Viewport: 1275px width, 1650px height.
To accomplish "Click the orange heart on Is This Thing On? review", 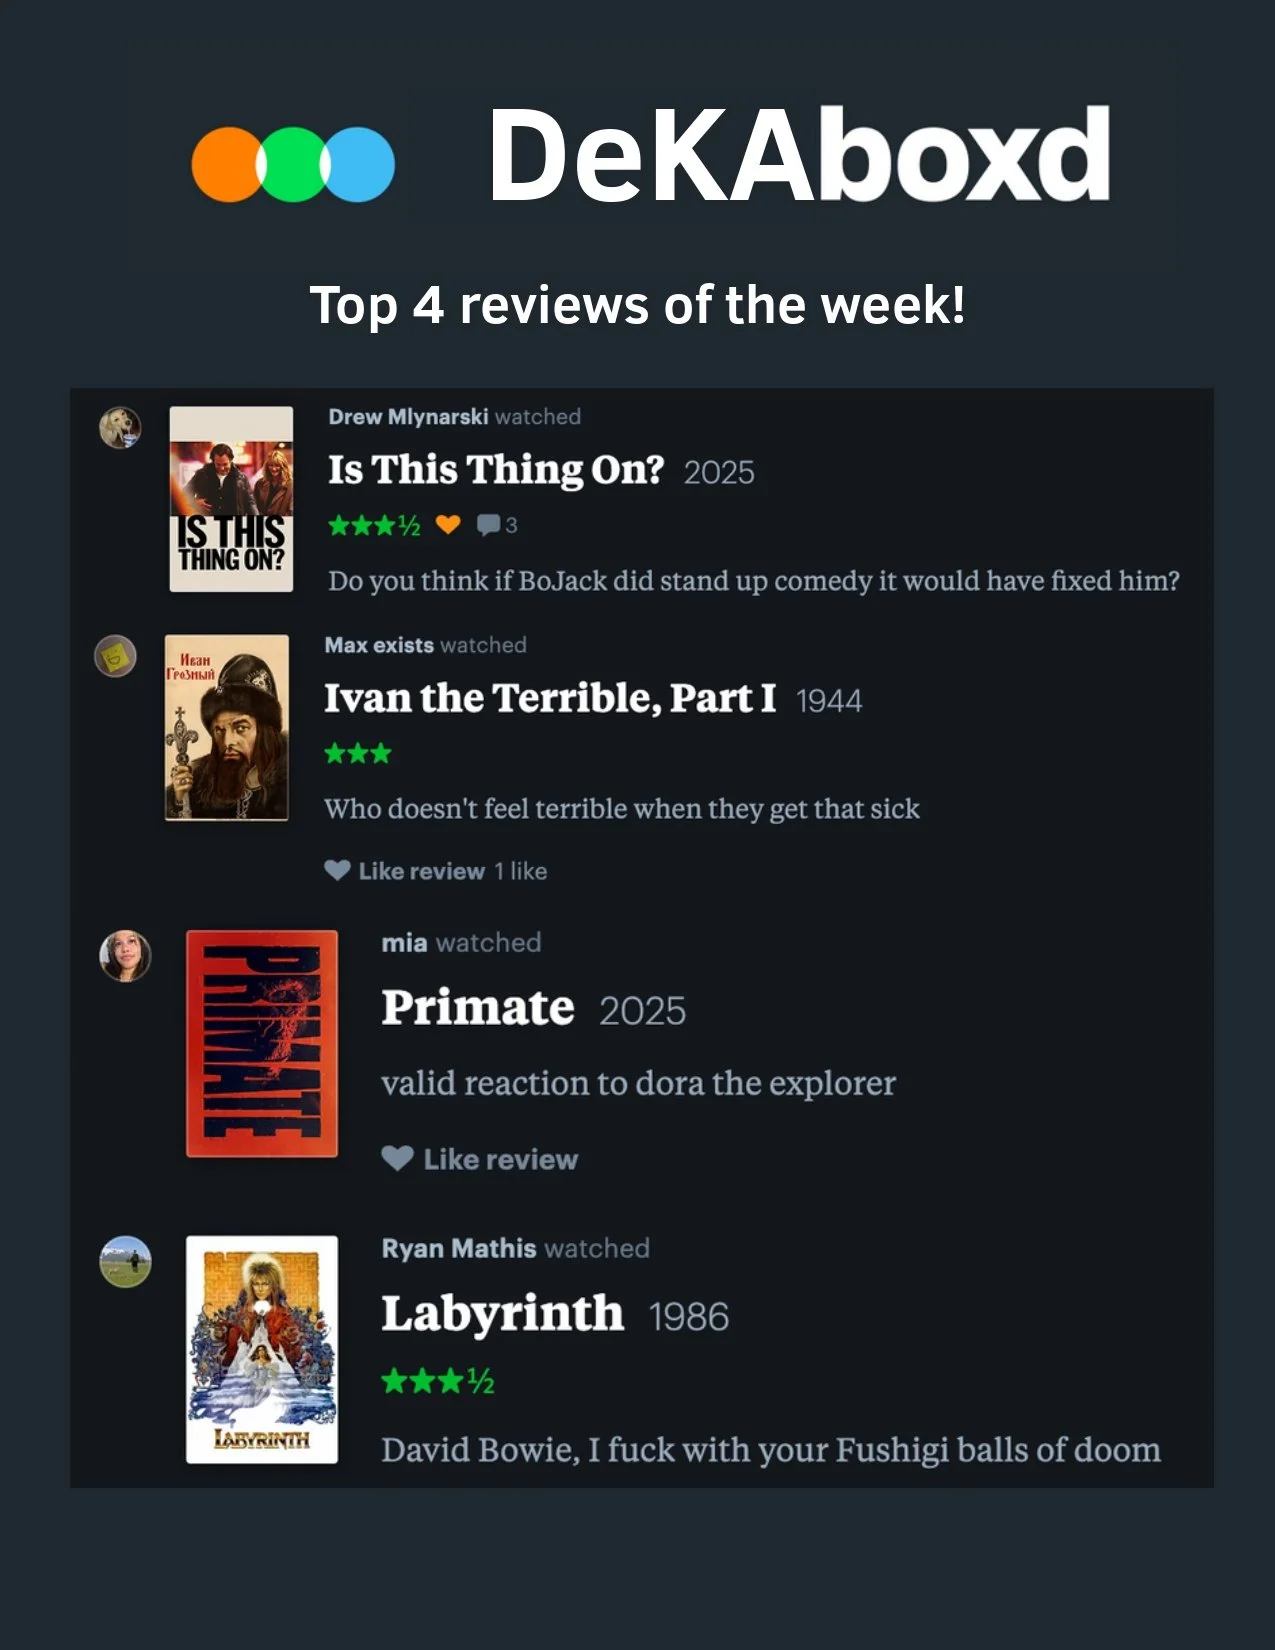I will tap(448, 524).
